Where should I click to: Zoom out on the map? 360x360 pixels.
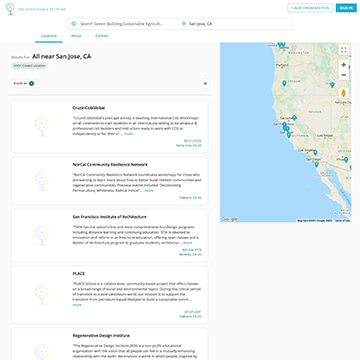[344, 75]
